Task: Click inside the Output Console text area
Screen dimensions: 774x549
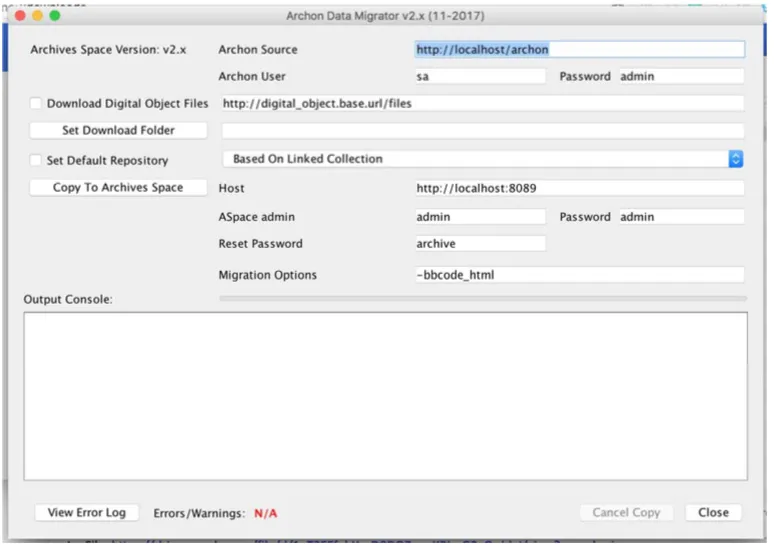Action: 385,395
